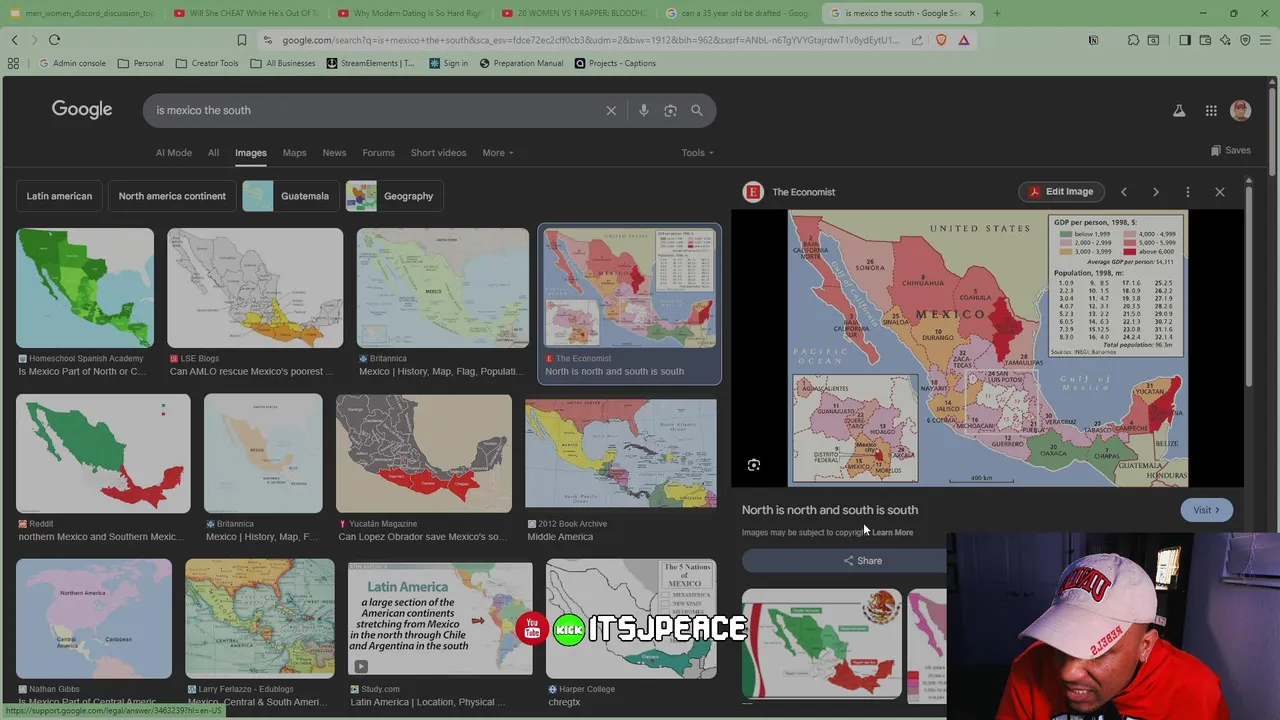Open the Brave Wallet icon

(x=1205, y=40)
